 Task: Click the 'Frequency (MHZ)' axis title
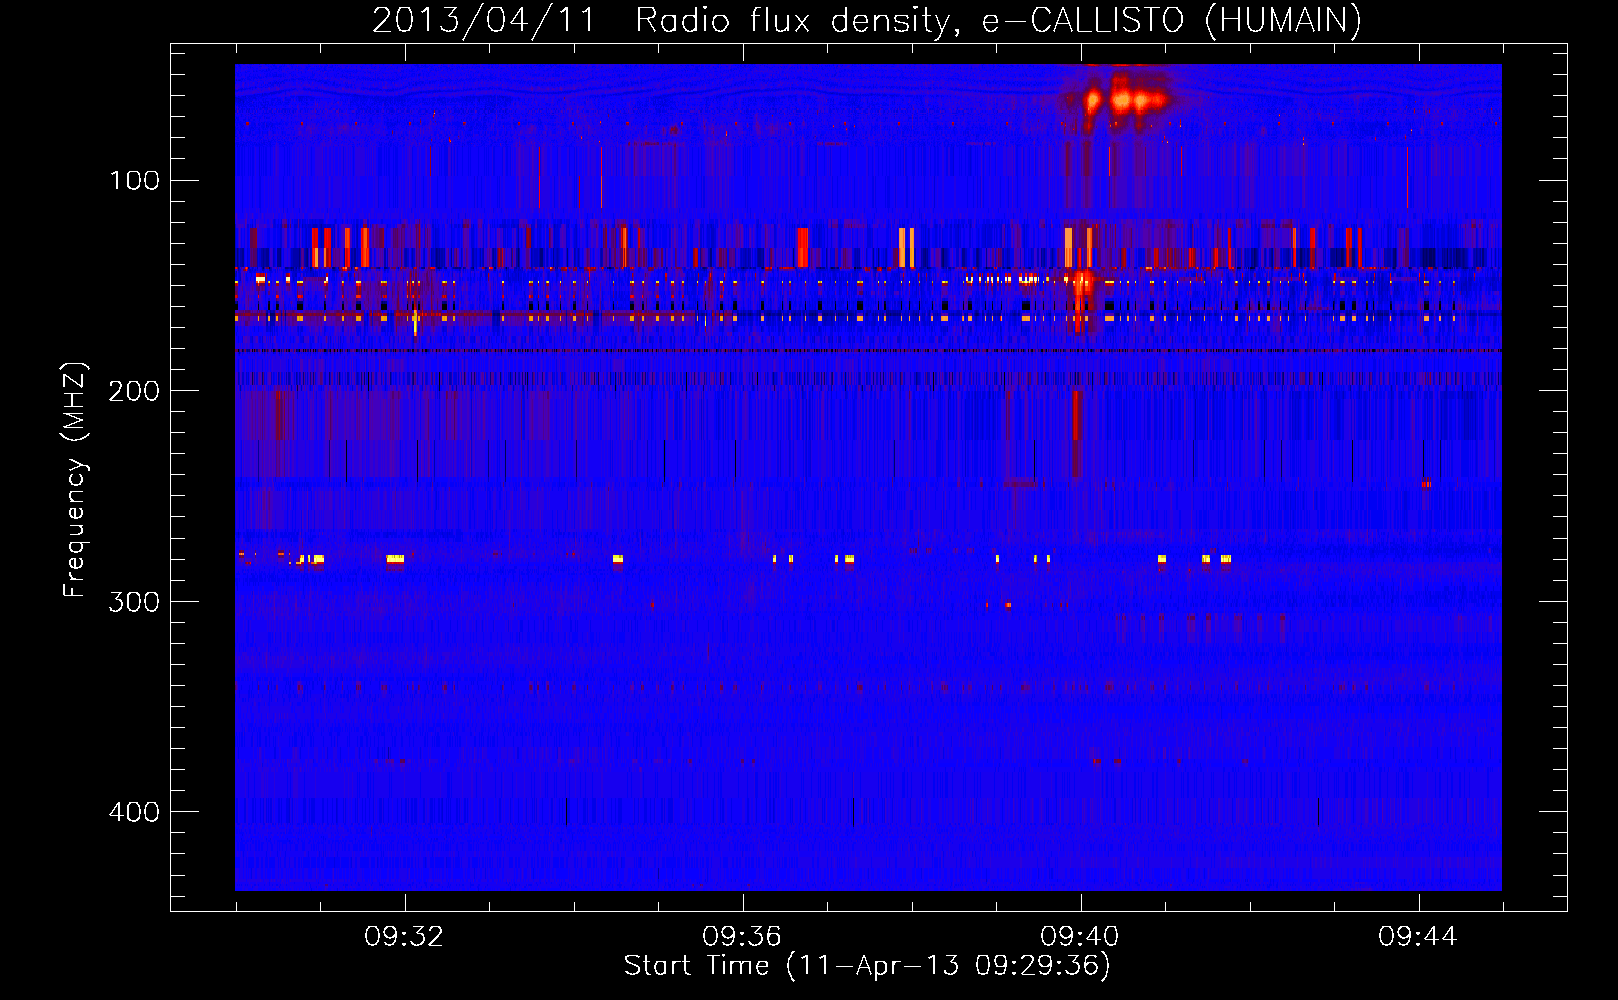(75, 479)
